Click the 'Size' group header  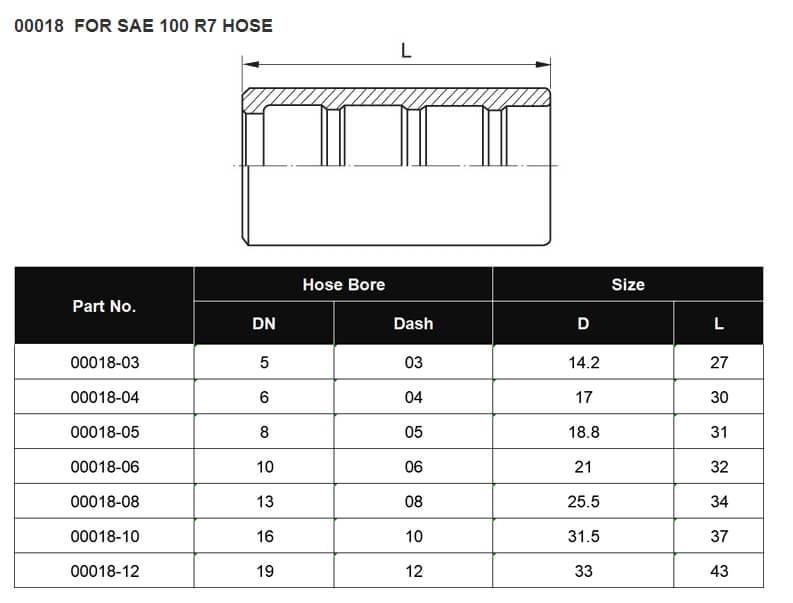click(627, 285)
